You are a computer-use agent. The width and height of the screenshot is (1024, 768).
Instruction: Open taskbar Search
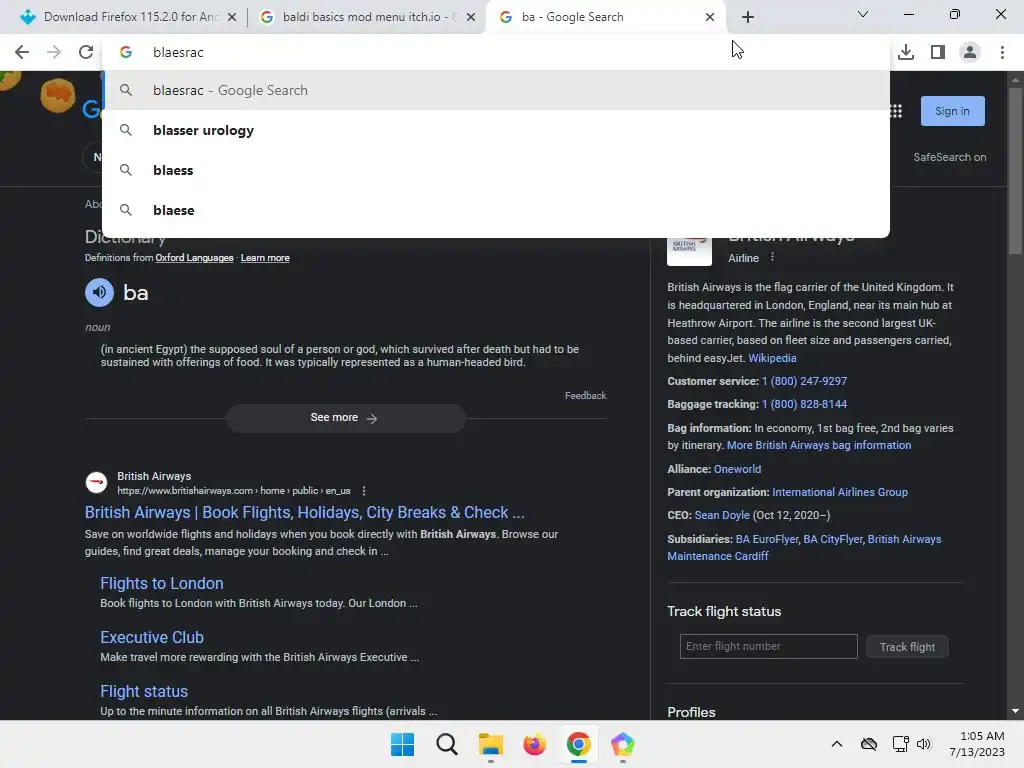pyautogui.click(x=447, y=744)
